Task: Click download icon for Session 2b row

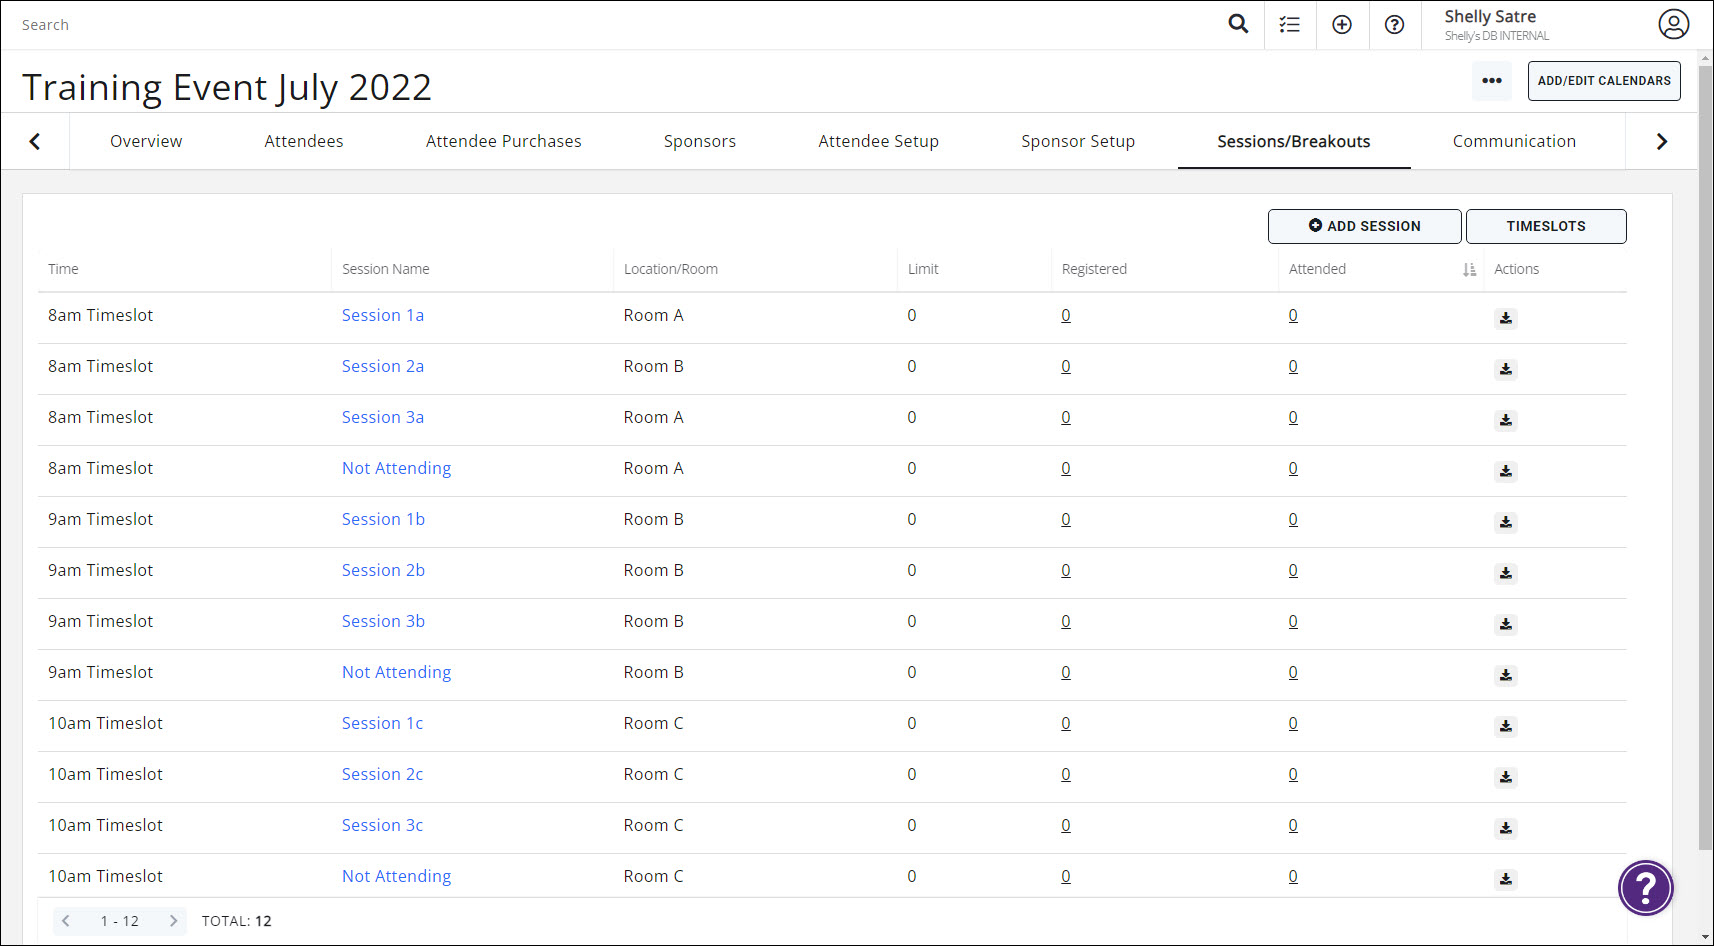Action: coord(1505,573)
